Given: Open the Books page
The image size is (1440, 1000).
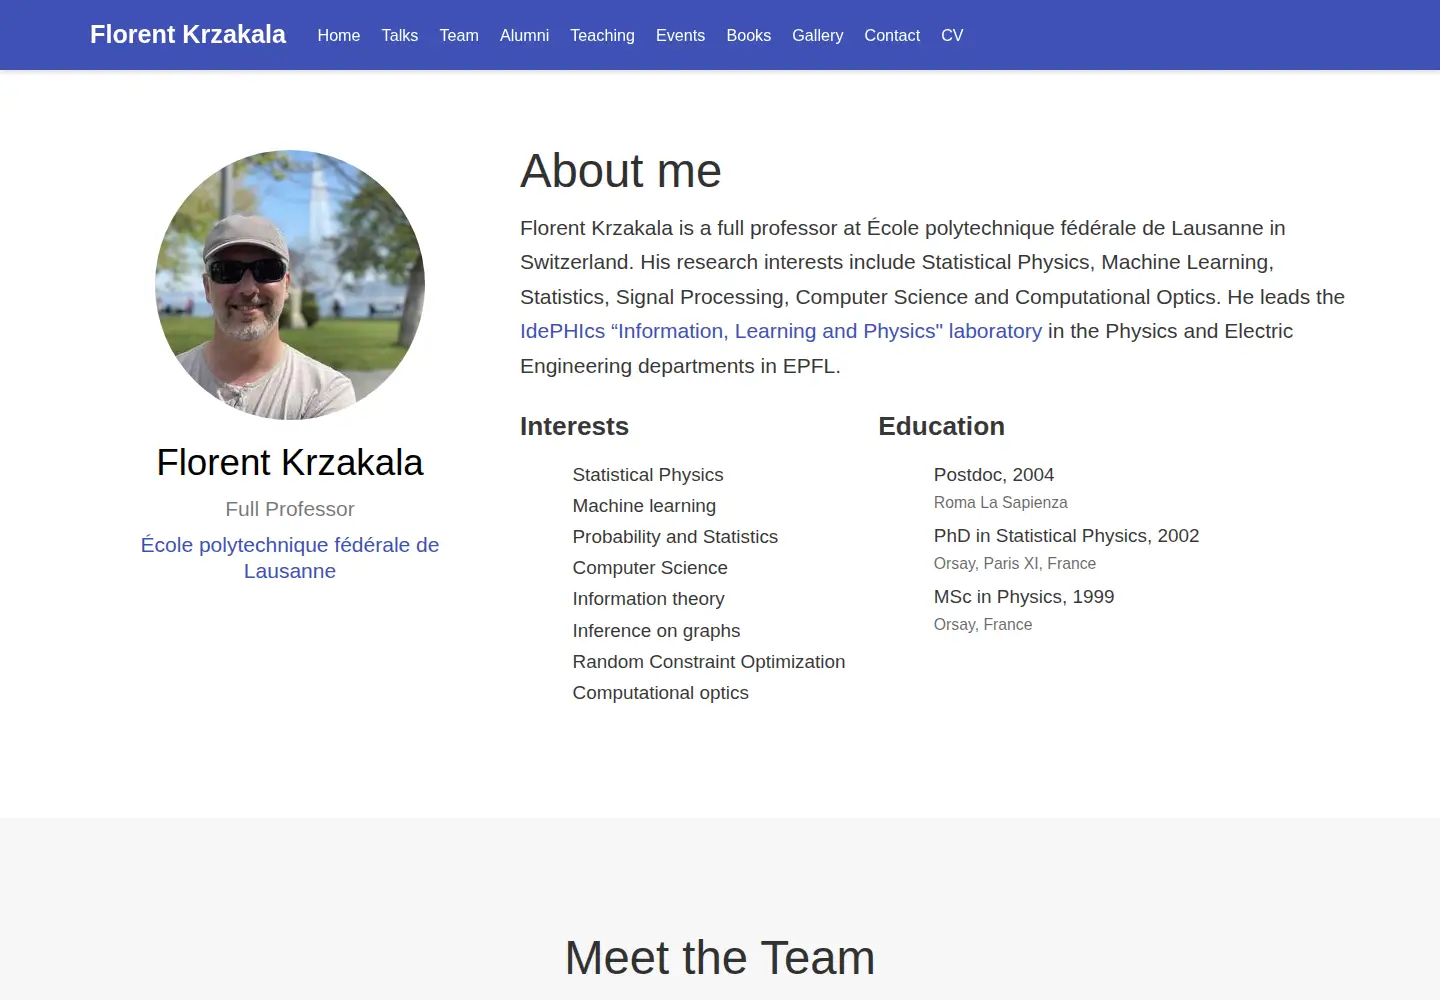Looking at the screenshot, I should click(x=749, y=35).
